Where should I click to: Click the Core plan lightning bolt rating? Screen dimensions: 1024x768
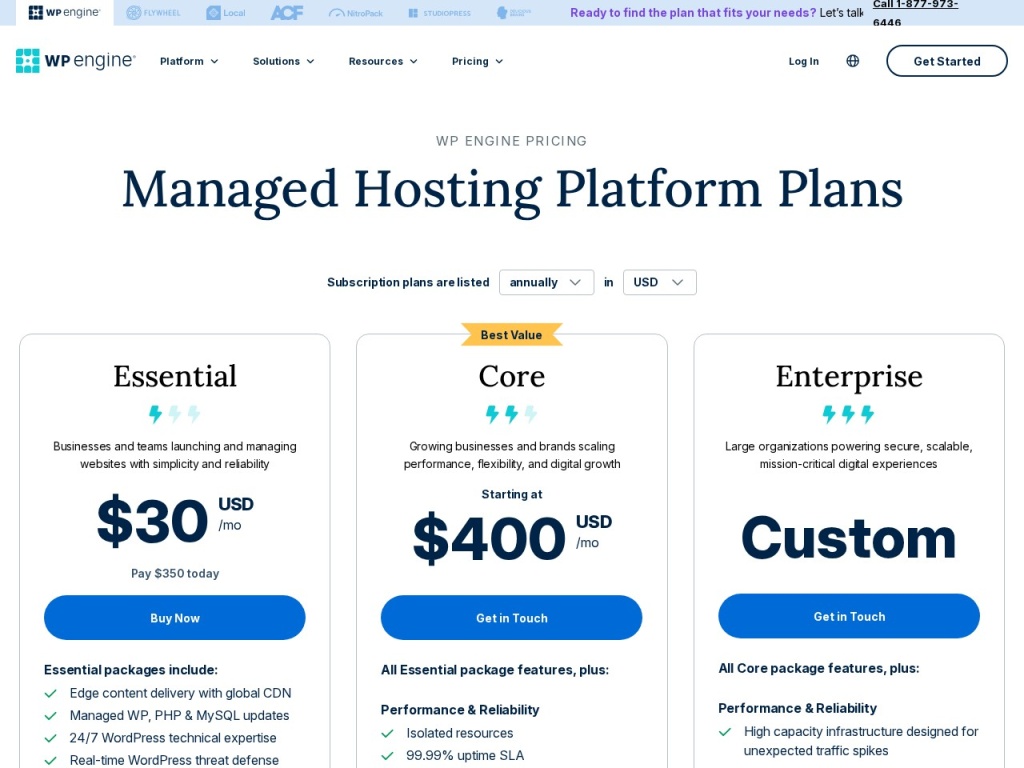[x=511, y=414]
